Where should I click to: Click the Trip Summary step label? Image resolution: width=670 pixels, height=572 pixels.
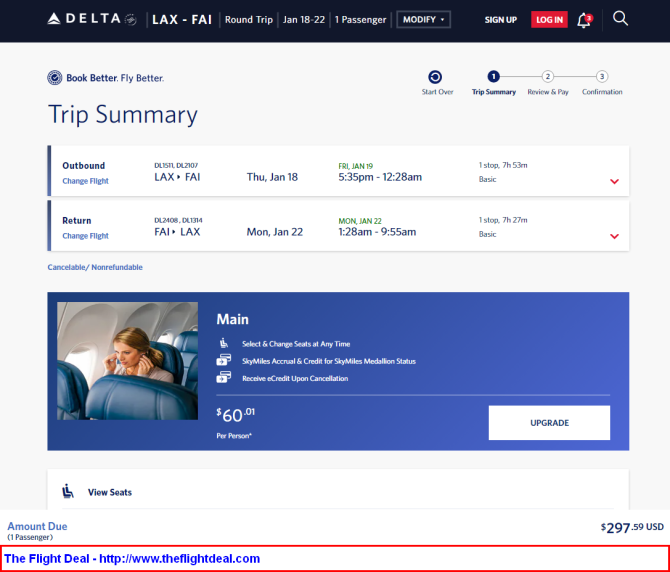(x=494, y=92)
